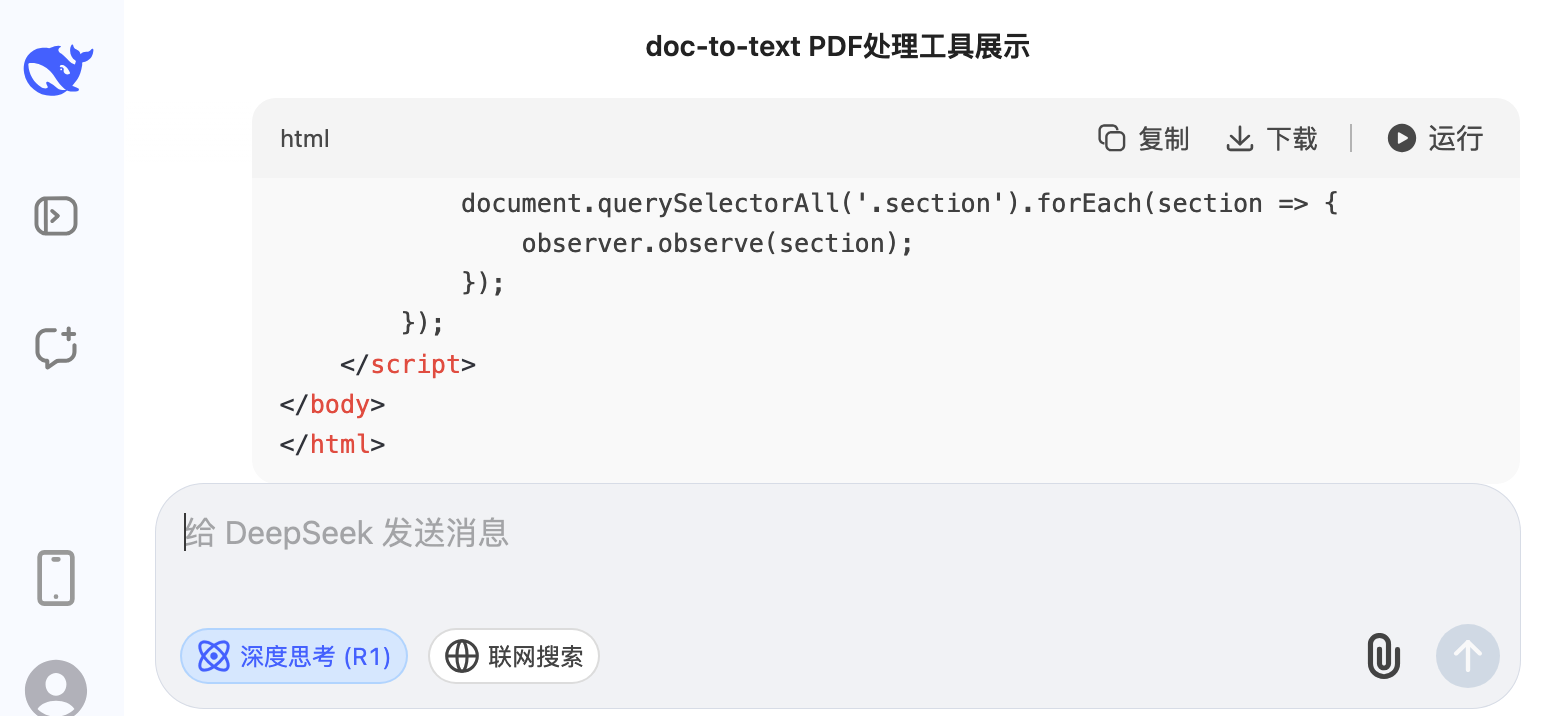
Task: Start a new chat via the bubble-plus icon
Action: (x=56, y=347)
